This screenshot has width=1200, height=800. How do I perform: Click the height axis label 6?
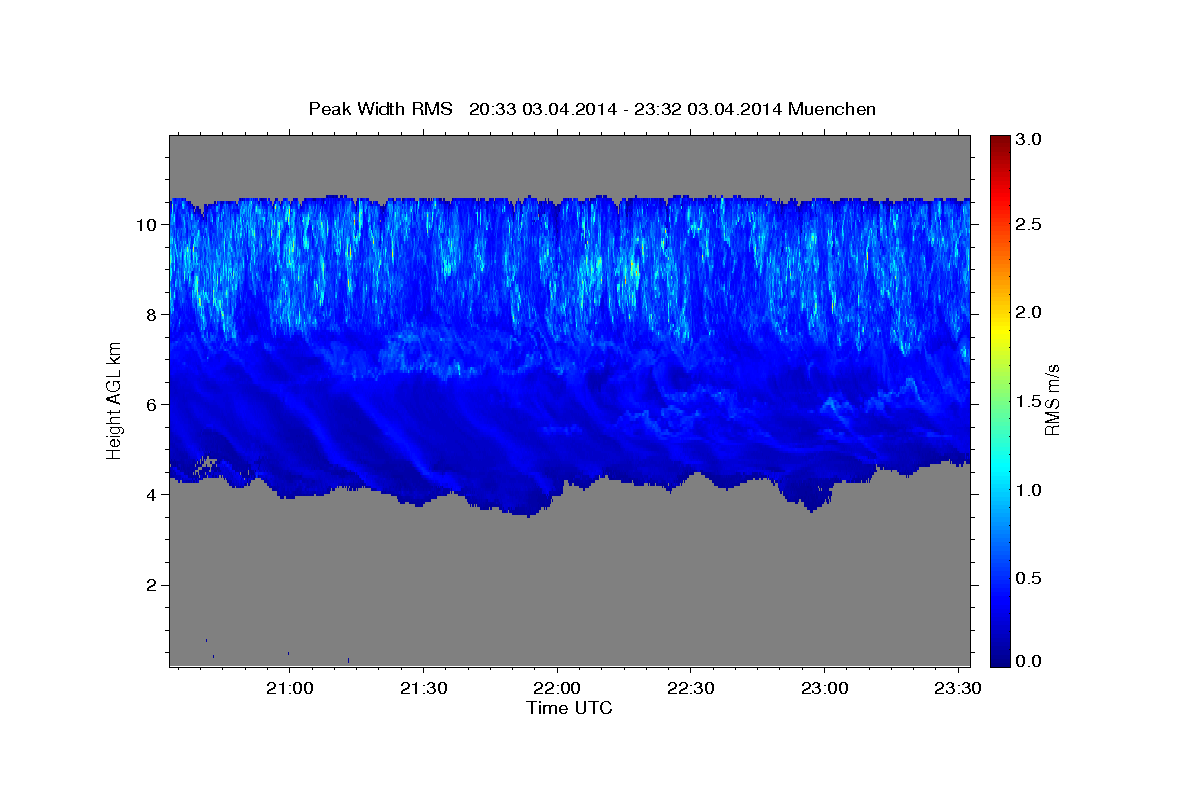pyautogui.click(x=153, y=404)
